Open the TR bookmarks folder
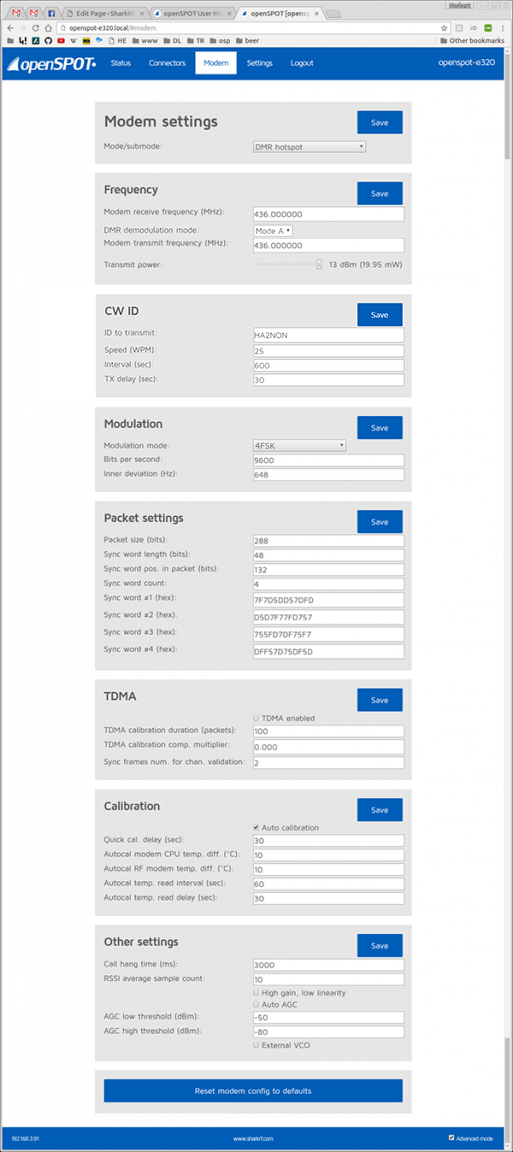The width and height of the screenshot is (513, 1152). pyautogui.click(x=195, y=40)
